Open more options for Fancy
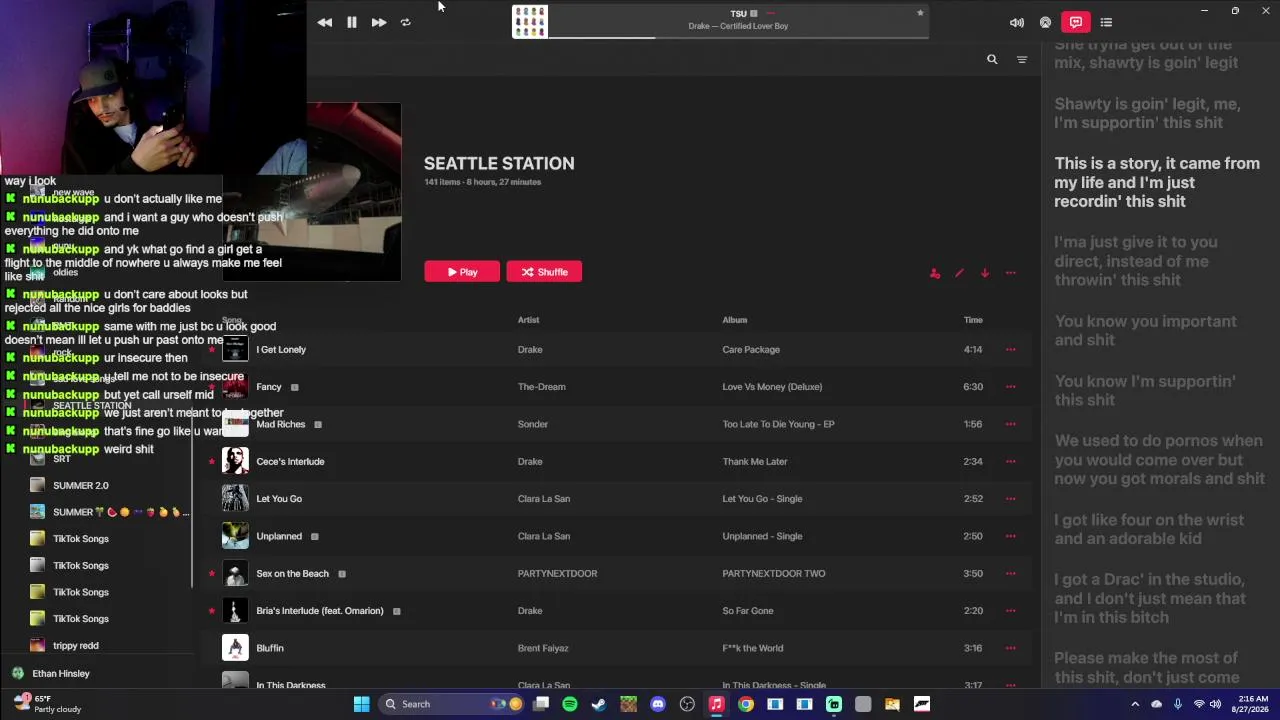 pyautogui.click(x=1011, y=387)
